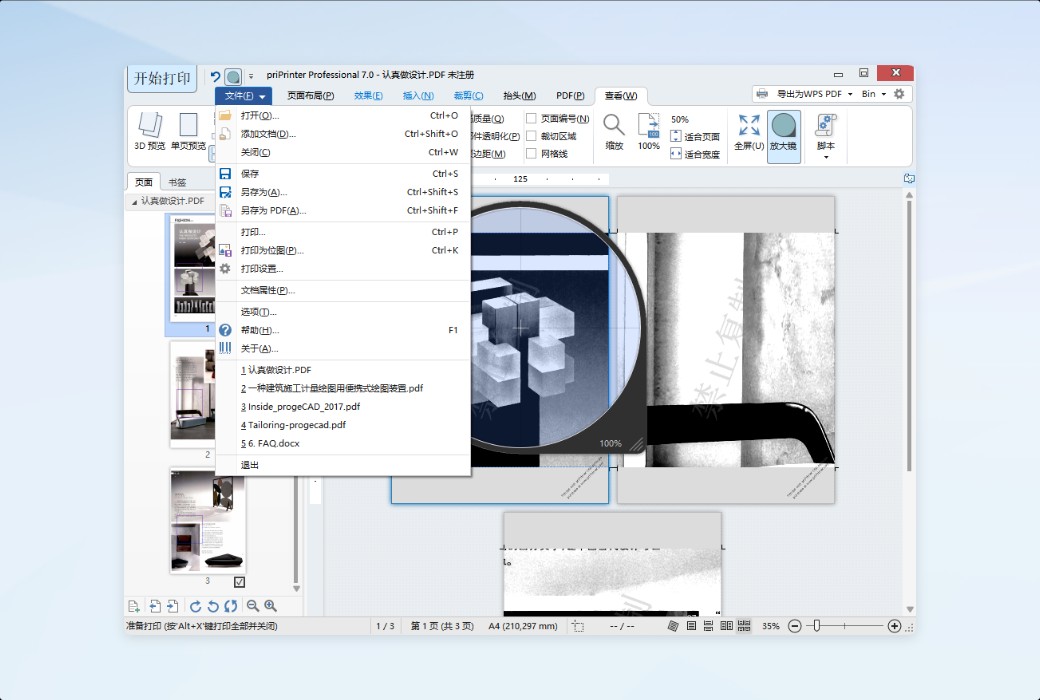Viewport: 1040px width, 700px height.
Task: Zoom in thumbnails with plus magnifier
Action: [x=271, y=606]
